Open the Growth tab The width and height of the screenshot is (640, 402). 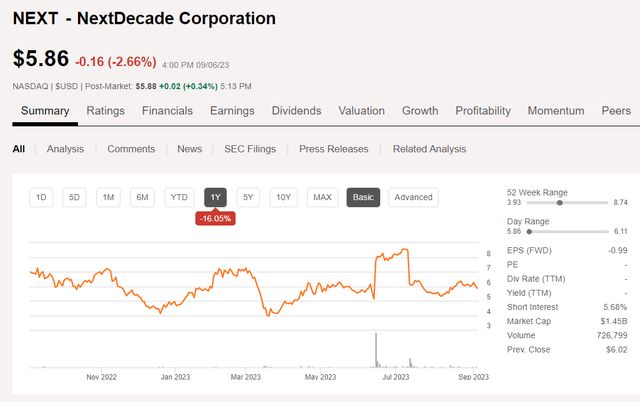pos(420,111)
